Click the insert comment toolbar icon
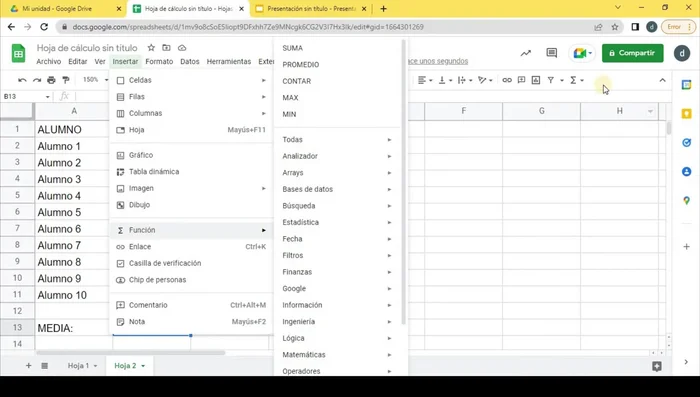Viewport: 700px width, 397px height. click(521, 80)
